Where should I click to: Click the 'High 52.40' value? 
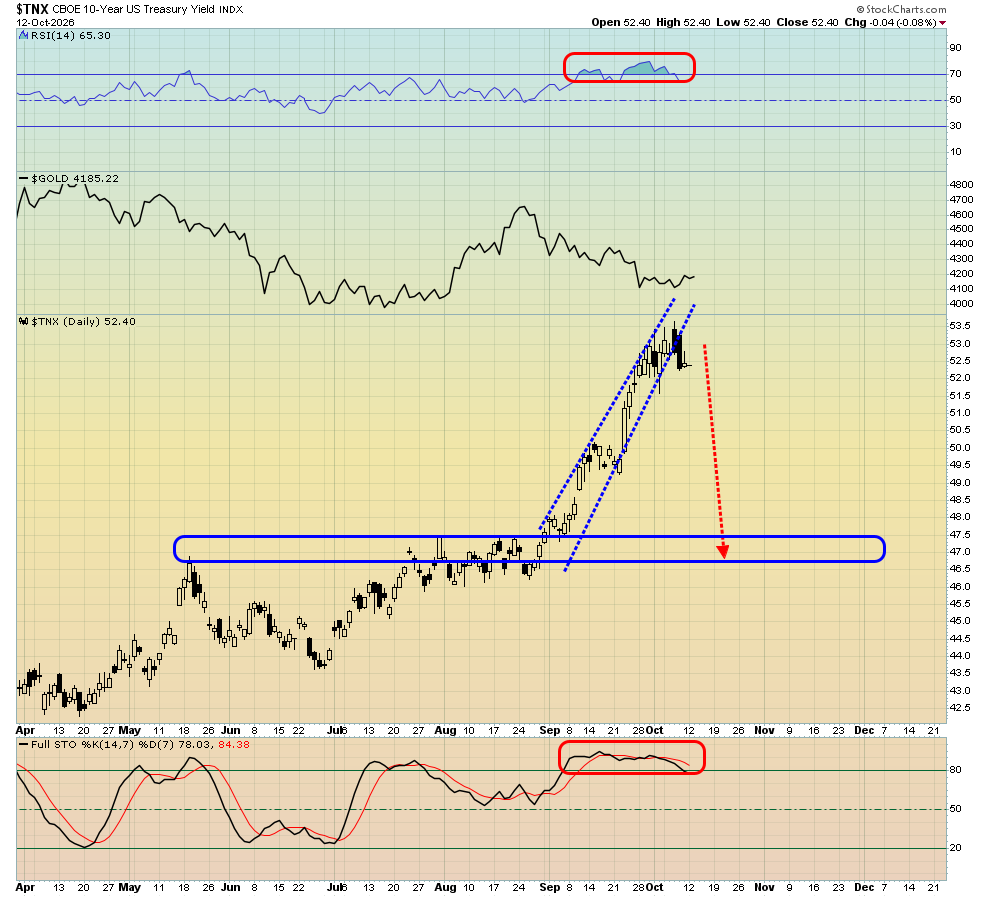click(683, 22)
